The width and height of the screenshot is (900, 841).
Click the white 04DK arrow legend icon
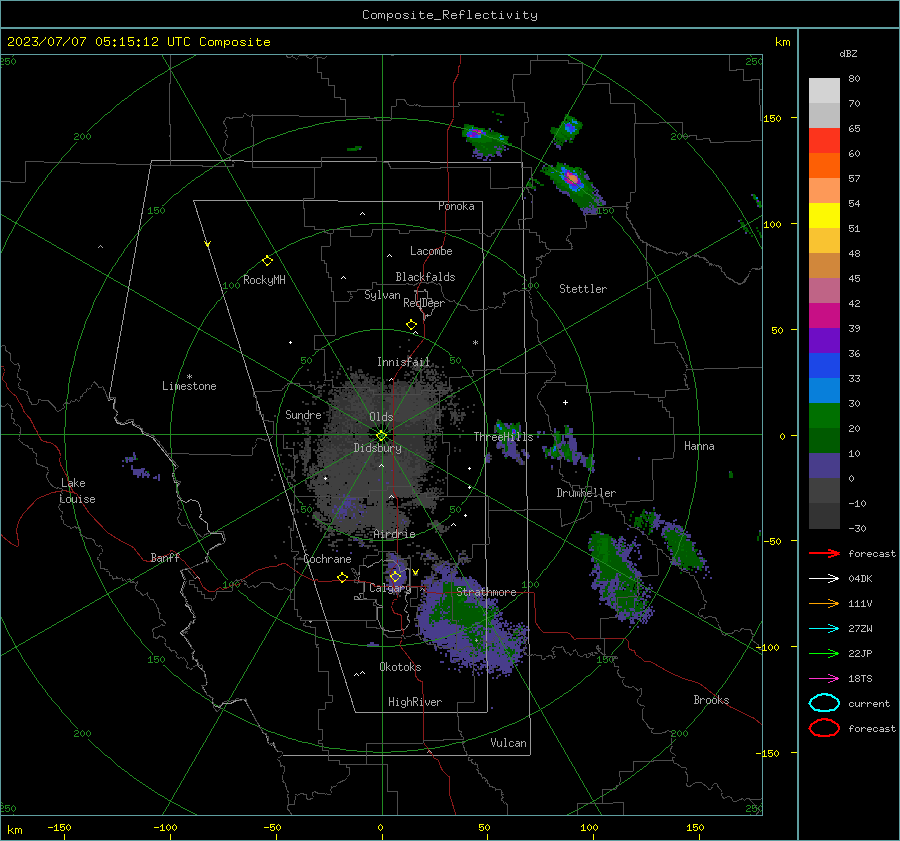point(824,578)
